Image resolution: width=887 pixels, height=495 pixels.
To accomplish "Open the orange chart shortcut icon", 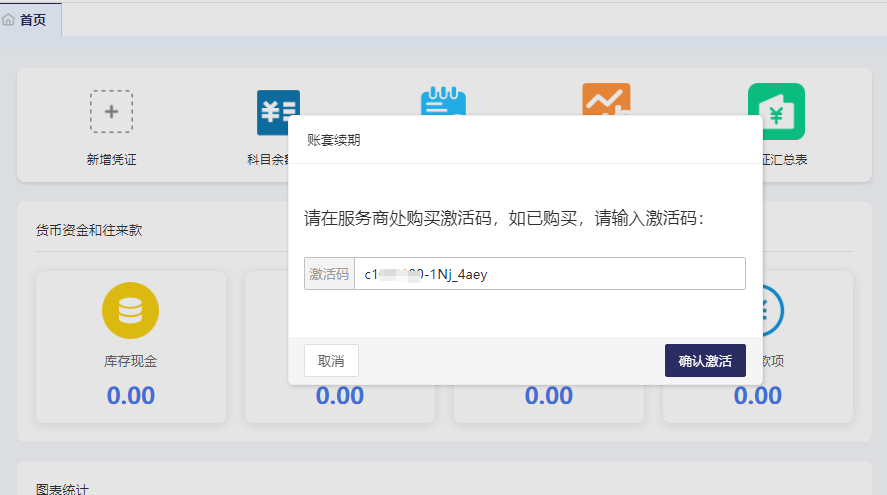I will pyautogui.click(x=606, y=99).
